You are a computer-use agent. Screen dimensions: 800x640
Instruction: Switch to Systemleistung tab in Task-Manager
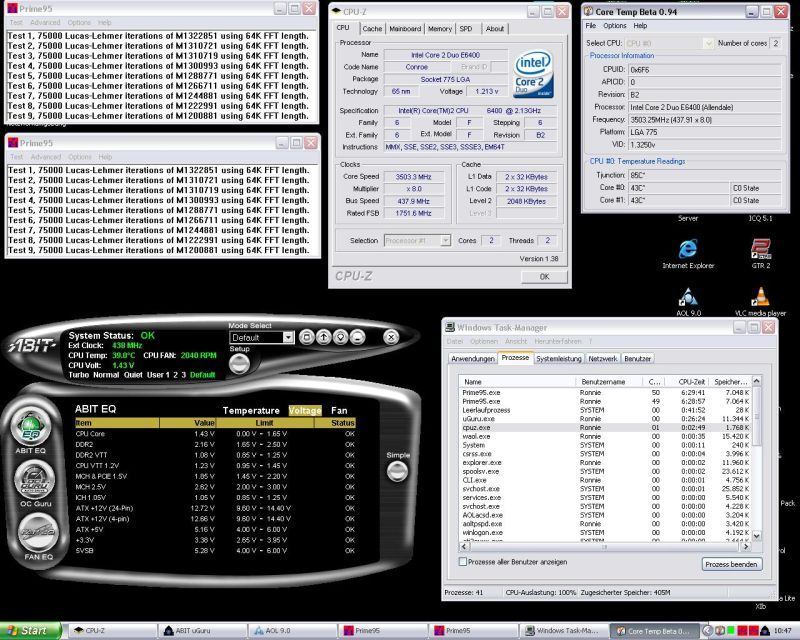tap(559, 359)
